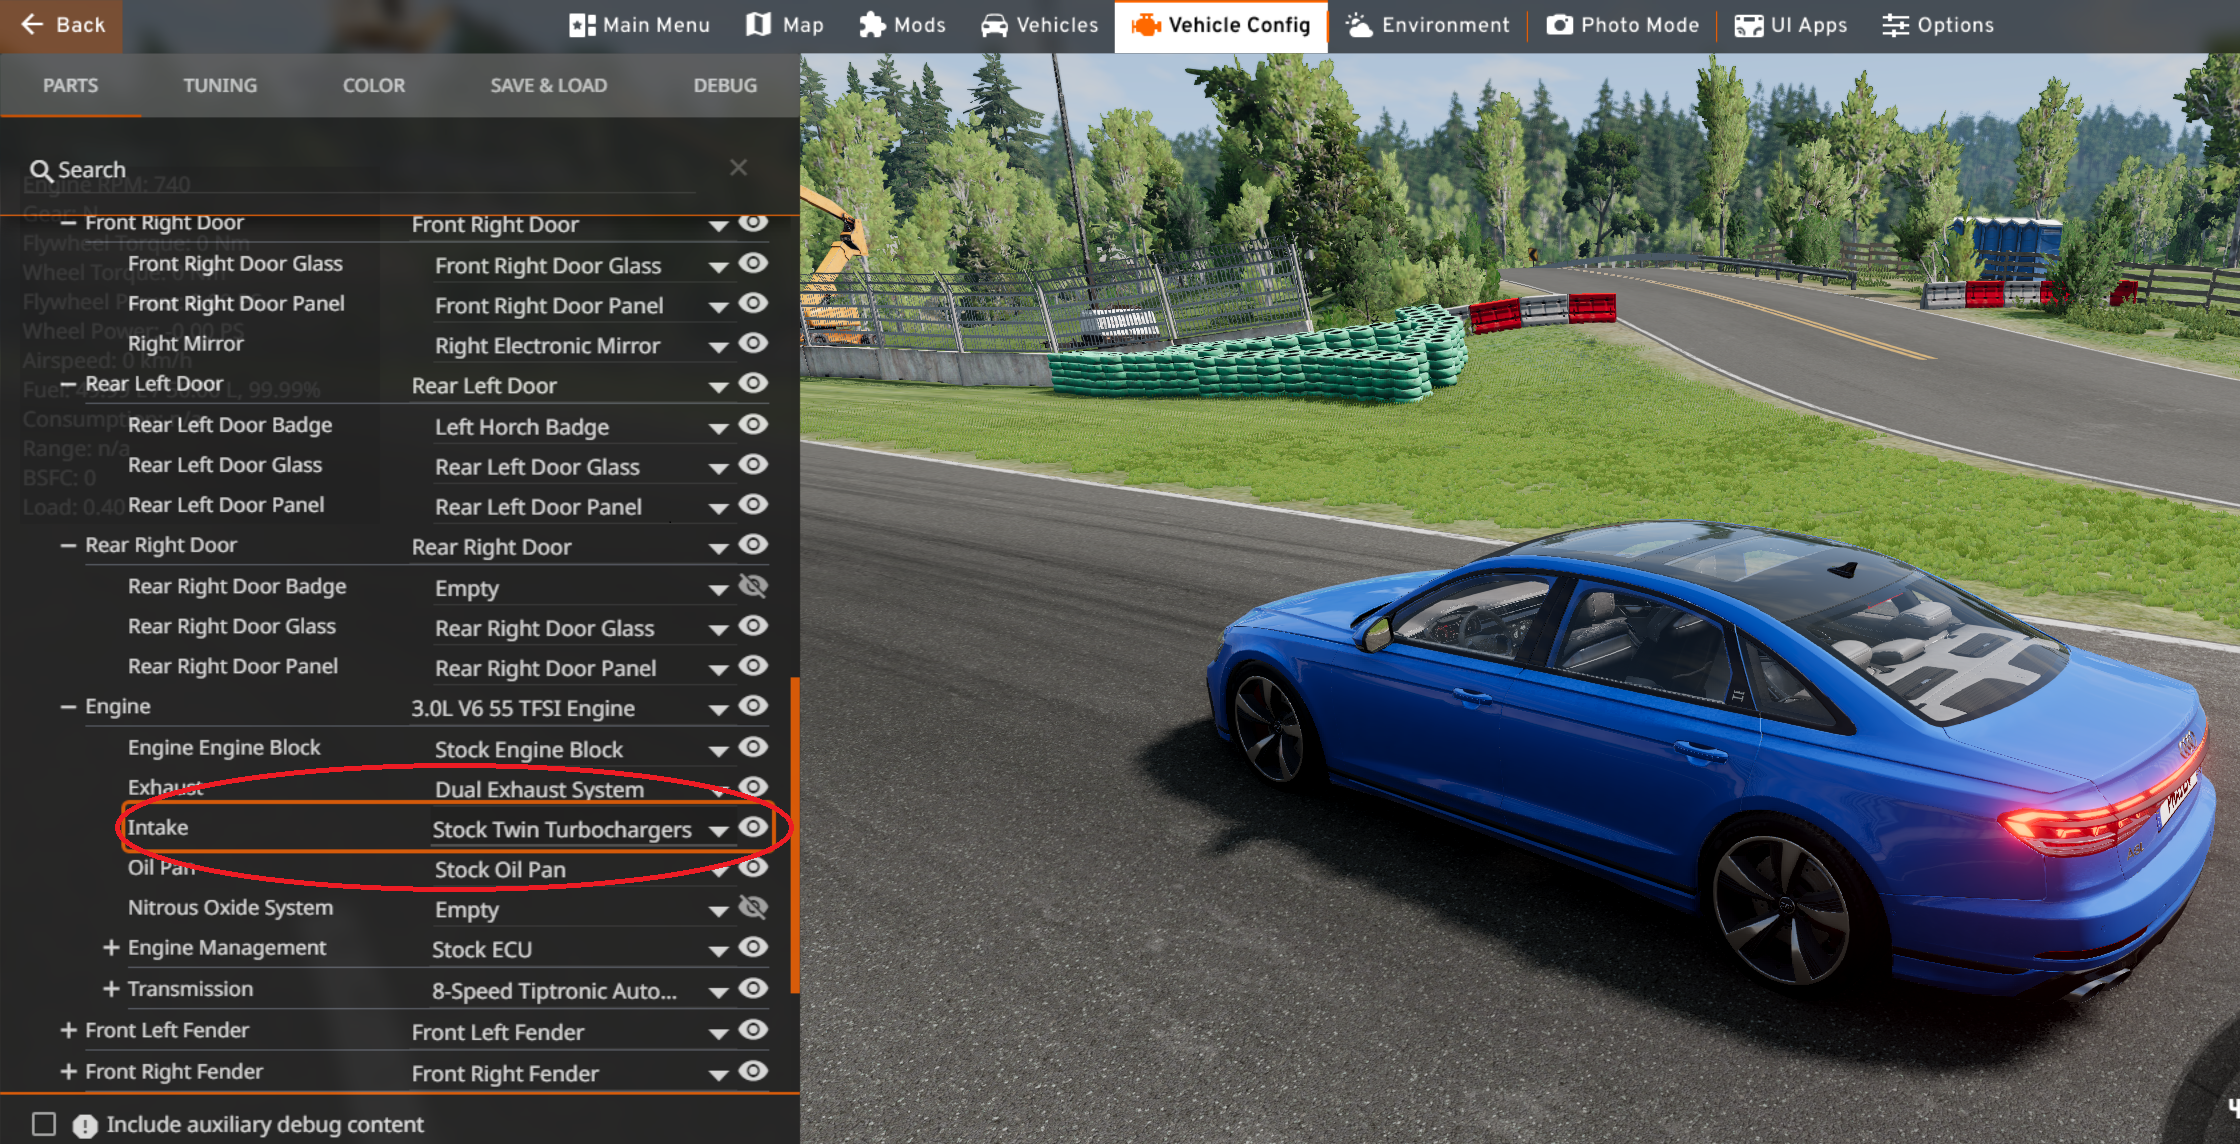
Task: Switch to the TUNING tab
Action: 220,86
